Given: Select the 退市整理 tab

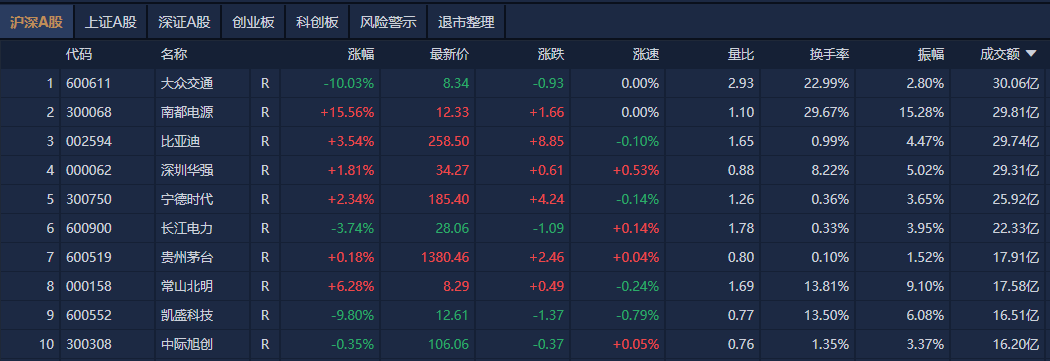Looking at the screenshot, I should [466, 22].
